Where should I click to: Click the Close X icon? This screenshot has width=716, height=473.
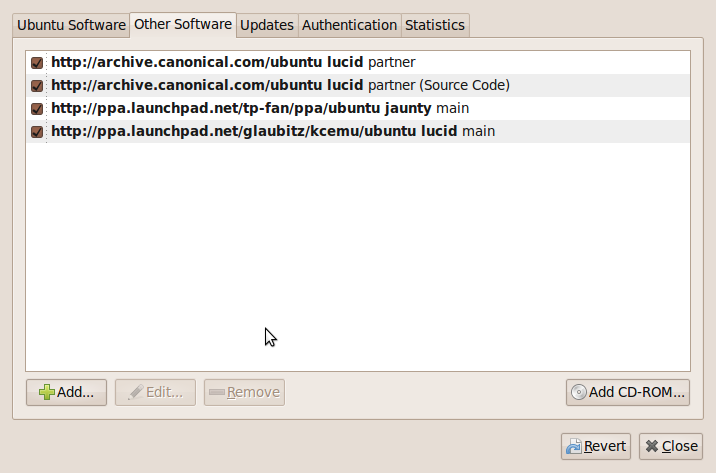tap(651, 446)
